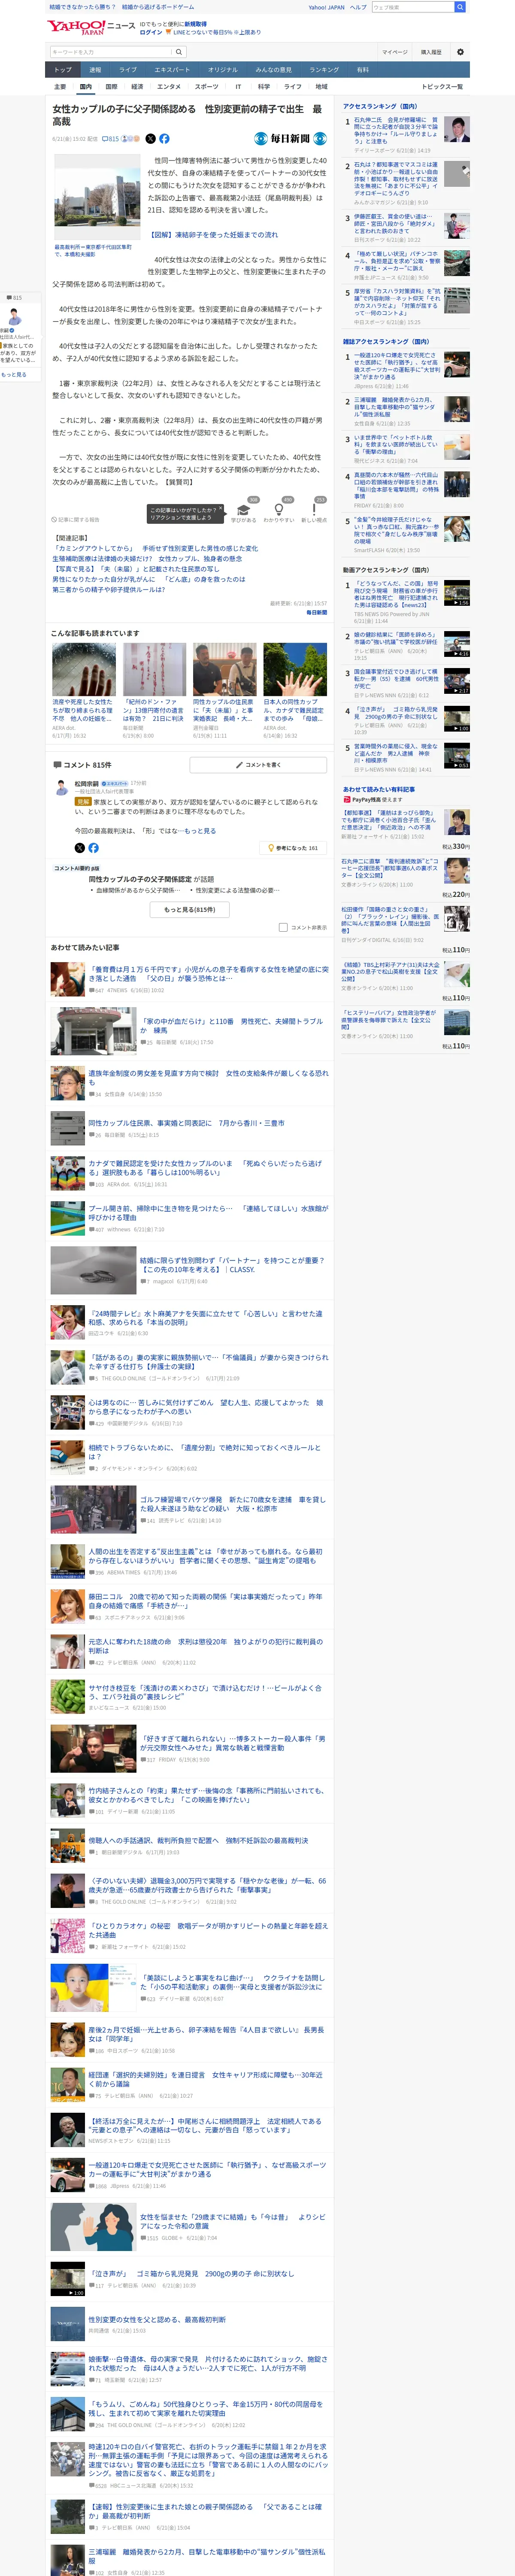Open the ヘルプ link in top bar
Viewport: 515px width, 2576px height.
(358, 7)
